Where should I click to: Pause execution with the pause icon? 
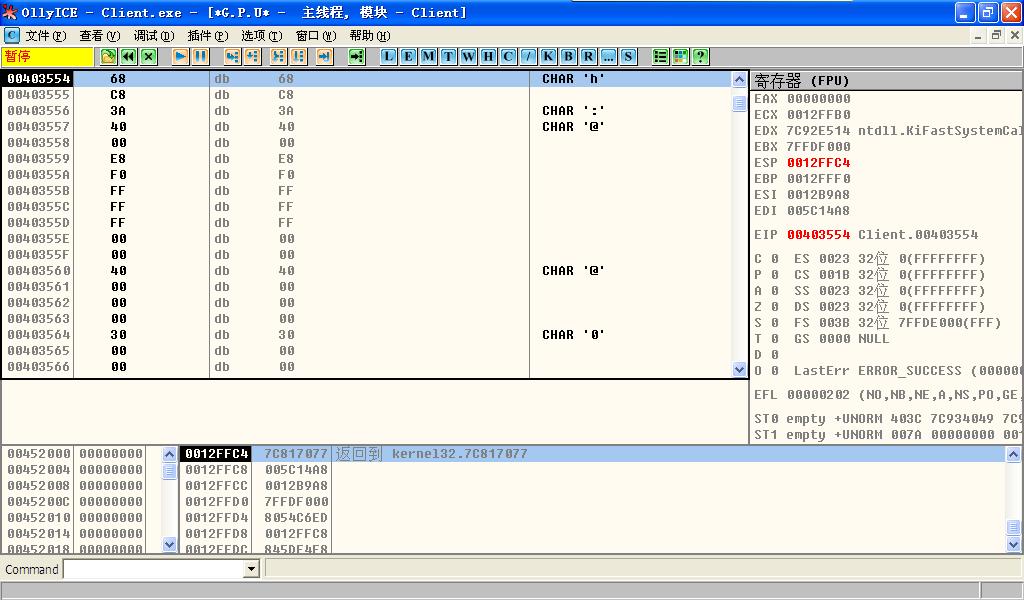pos(200,56)
